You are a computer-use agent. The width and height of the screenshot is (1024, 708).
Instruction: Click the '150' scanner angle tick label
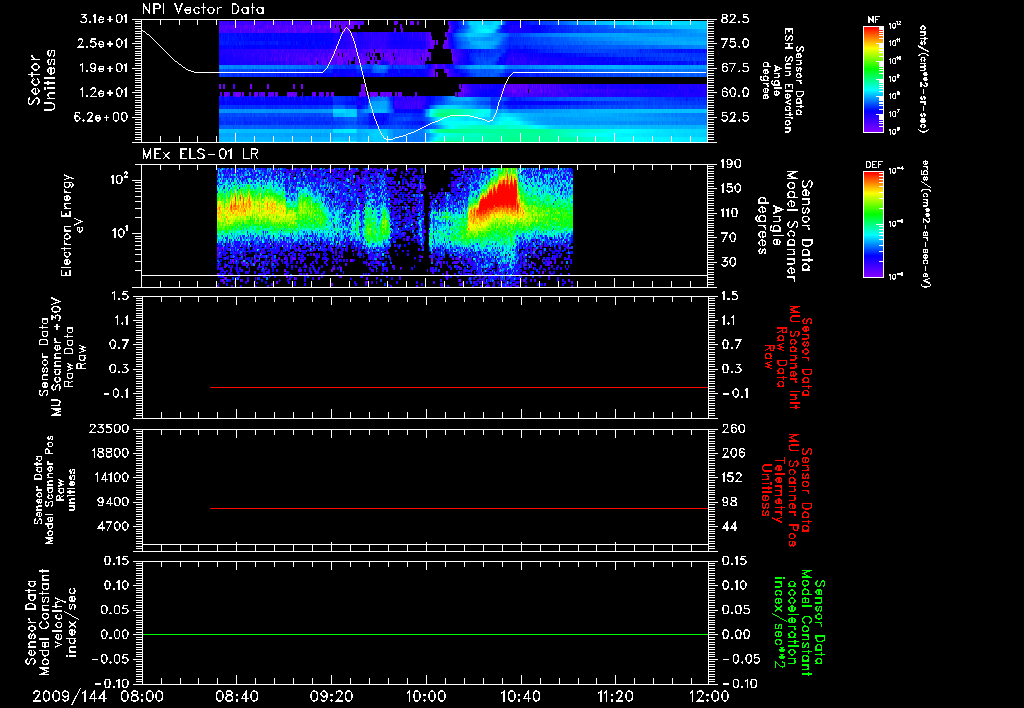coord(732,189)
